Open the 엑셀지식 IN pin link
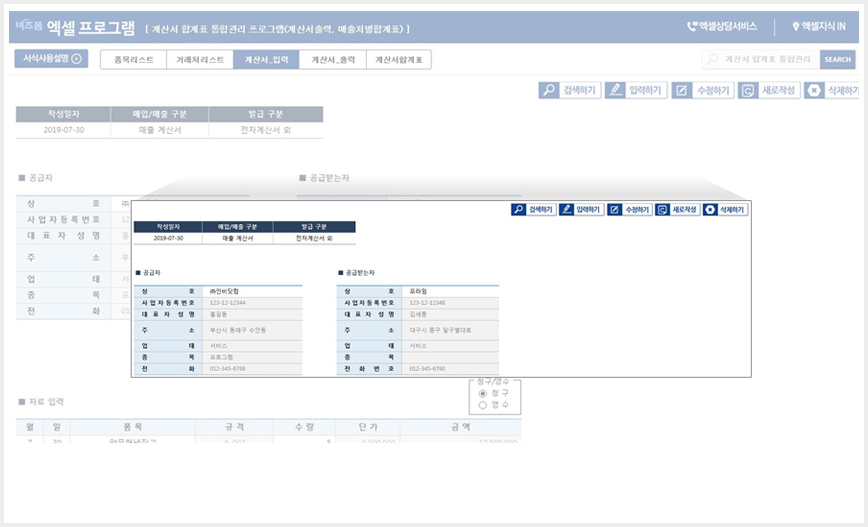 point(819,26)
